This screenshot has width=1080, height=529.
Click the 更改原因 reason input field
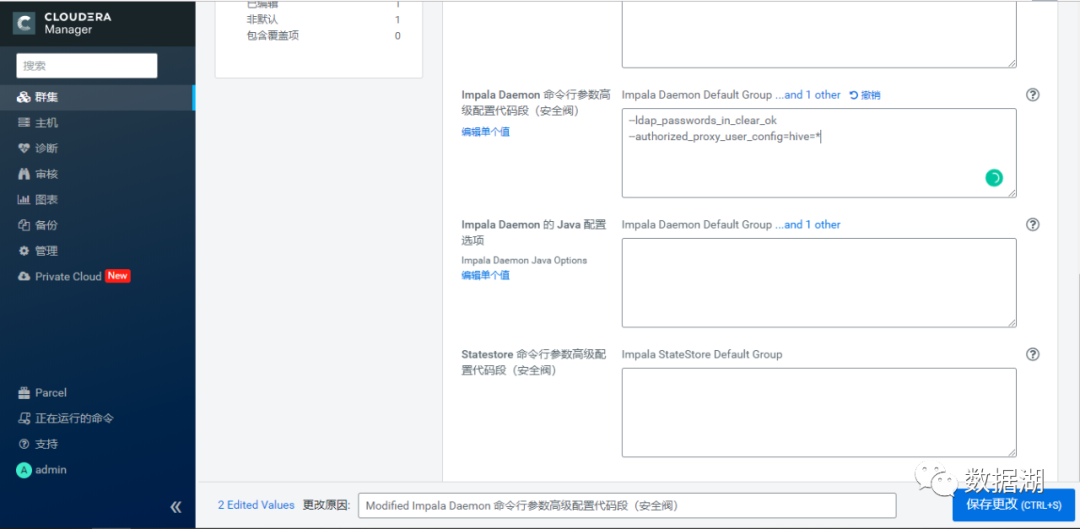627,505
